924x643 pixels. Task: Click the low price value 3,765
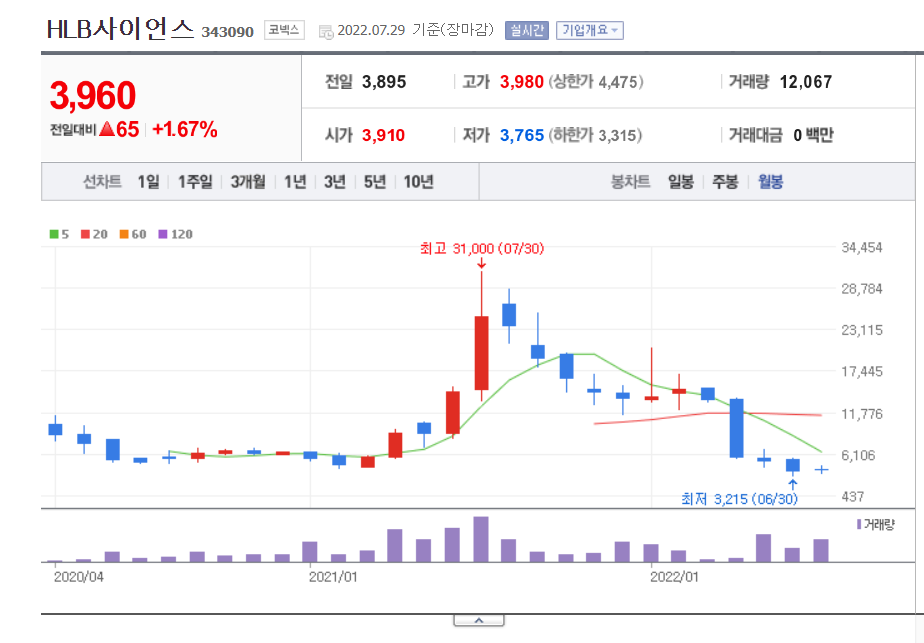coord(522,136)
